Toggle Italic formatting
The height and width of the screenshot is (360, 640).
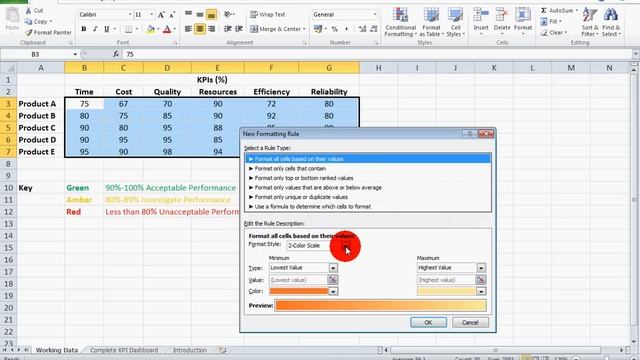[95, 29]
